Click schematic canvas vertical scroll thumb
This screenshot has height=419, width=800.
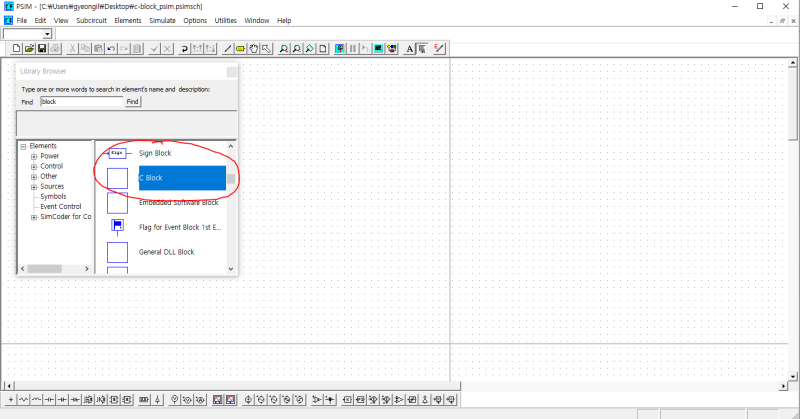792,105
